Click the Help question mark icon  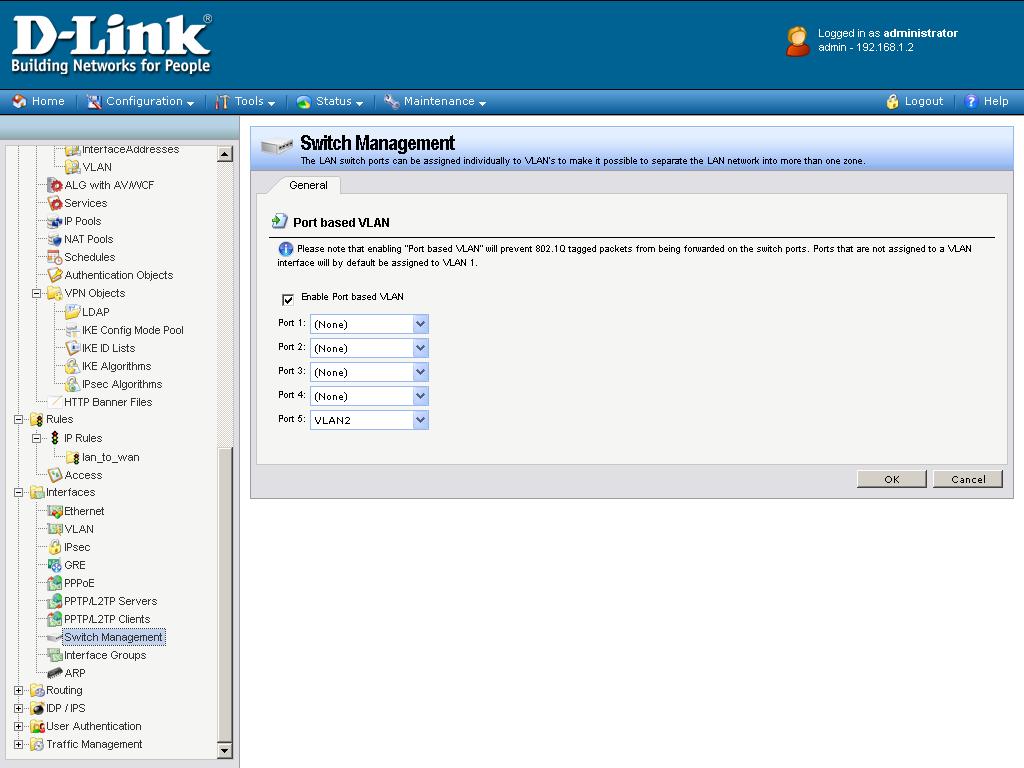(970, 101)
